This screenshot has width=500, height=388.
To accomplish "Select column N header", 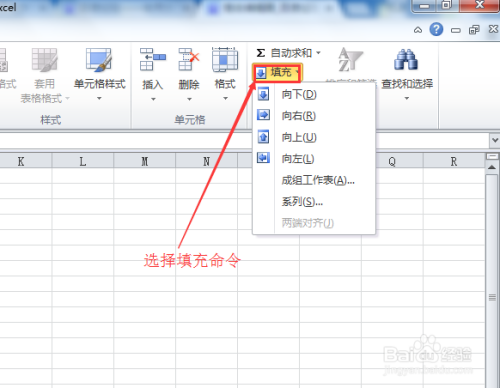I will 207,161.
